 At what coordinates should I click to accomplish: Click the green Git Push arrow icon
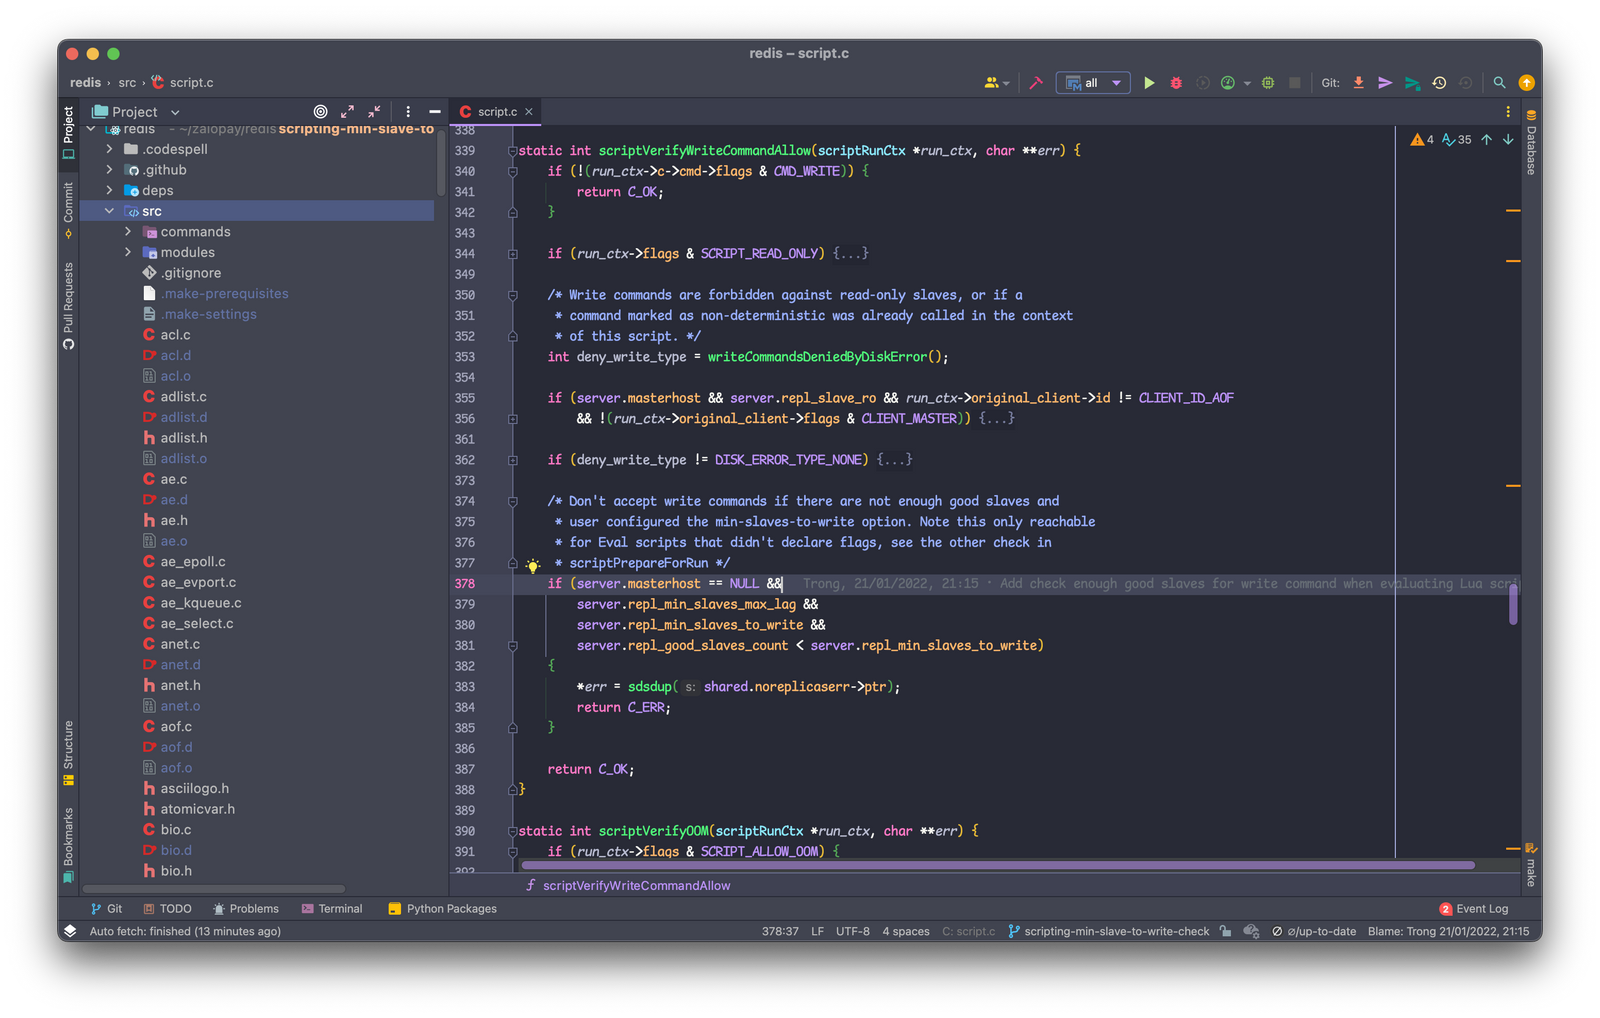coord(1412,83)
